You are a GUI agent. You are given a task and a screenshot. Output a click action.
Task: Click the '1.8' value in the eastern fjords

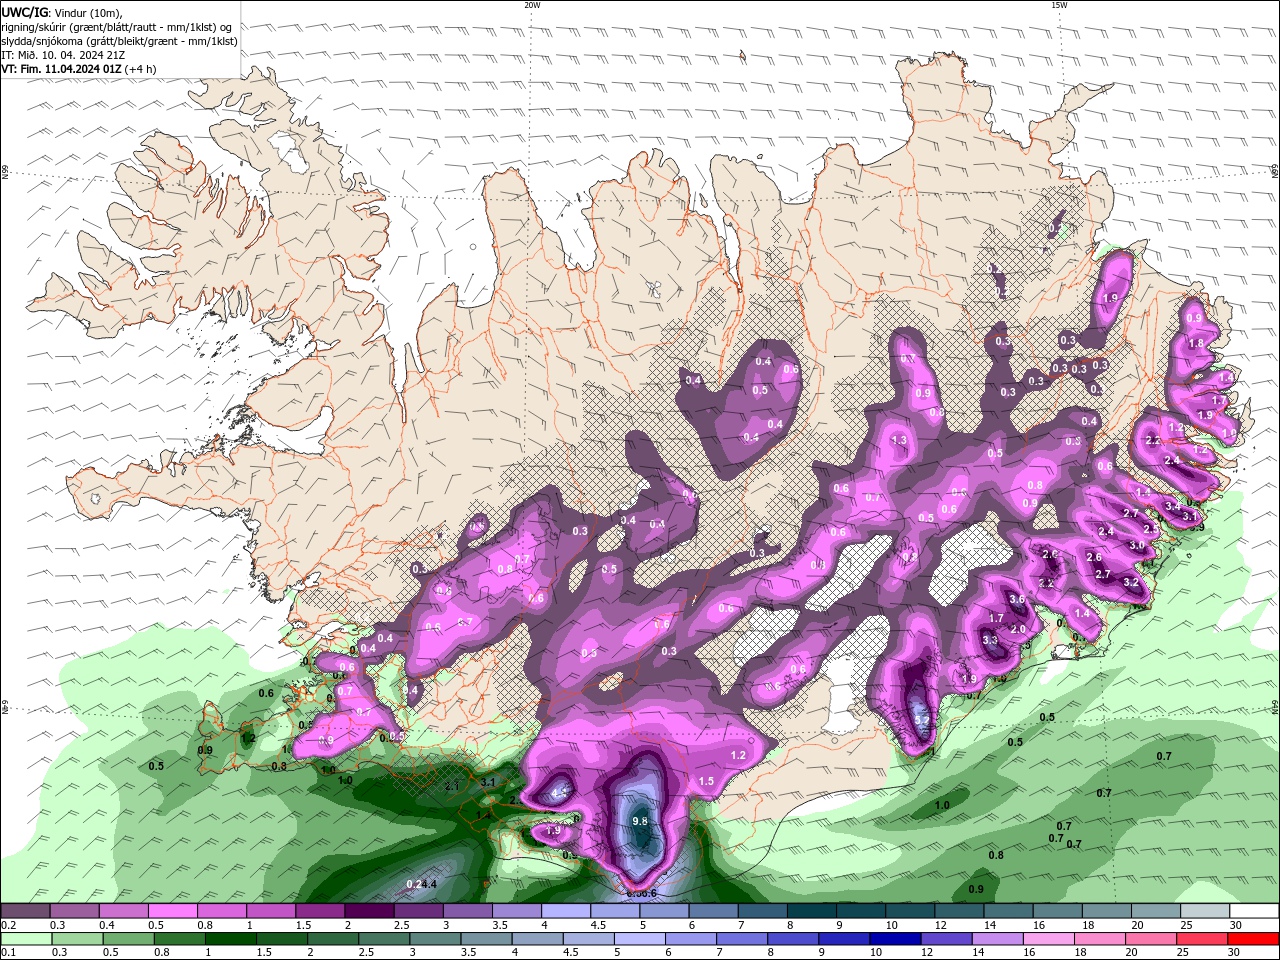(x=1196, y=343)
